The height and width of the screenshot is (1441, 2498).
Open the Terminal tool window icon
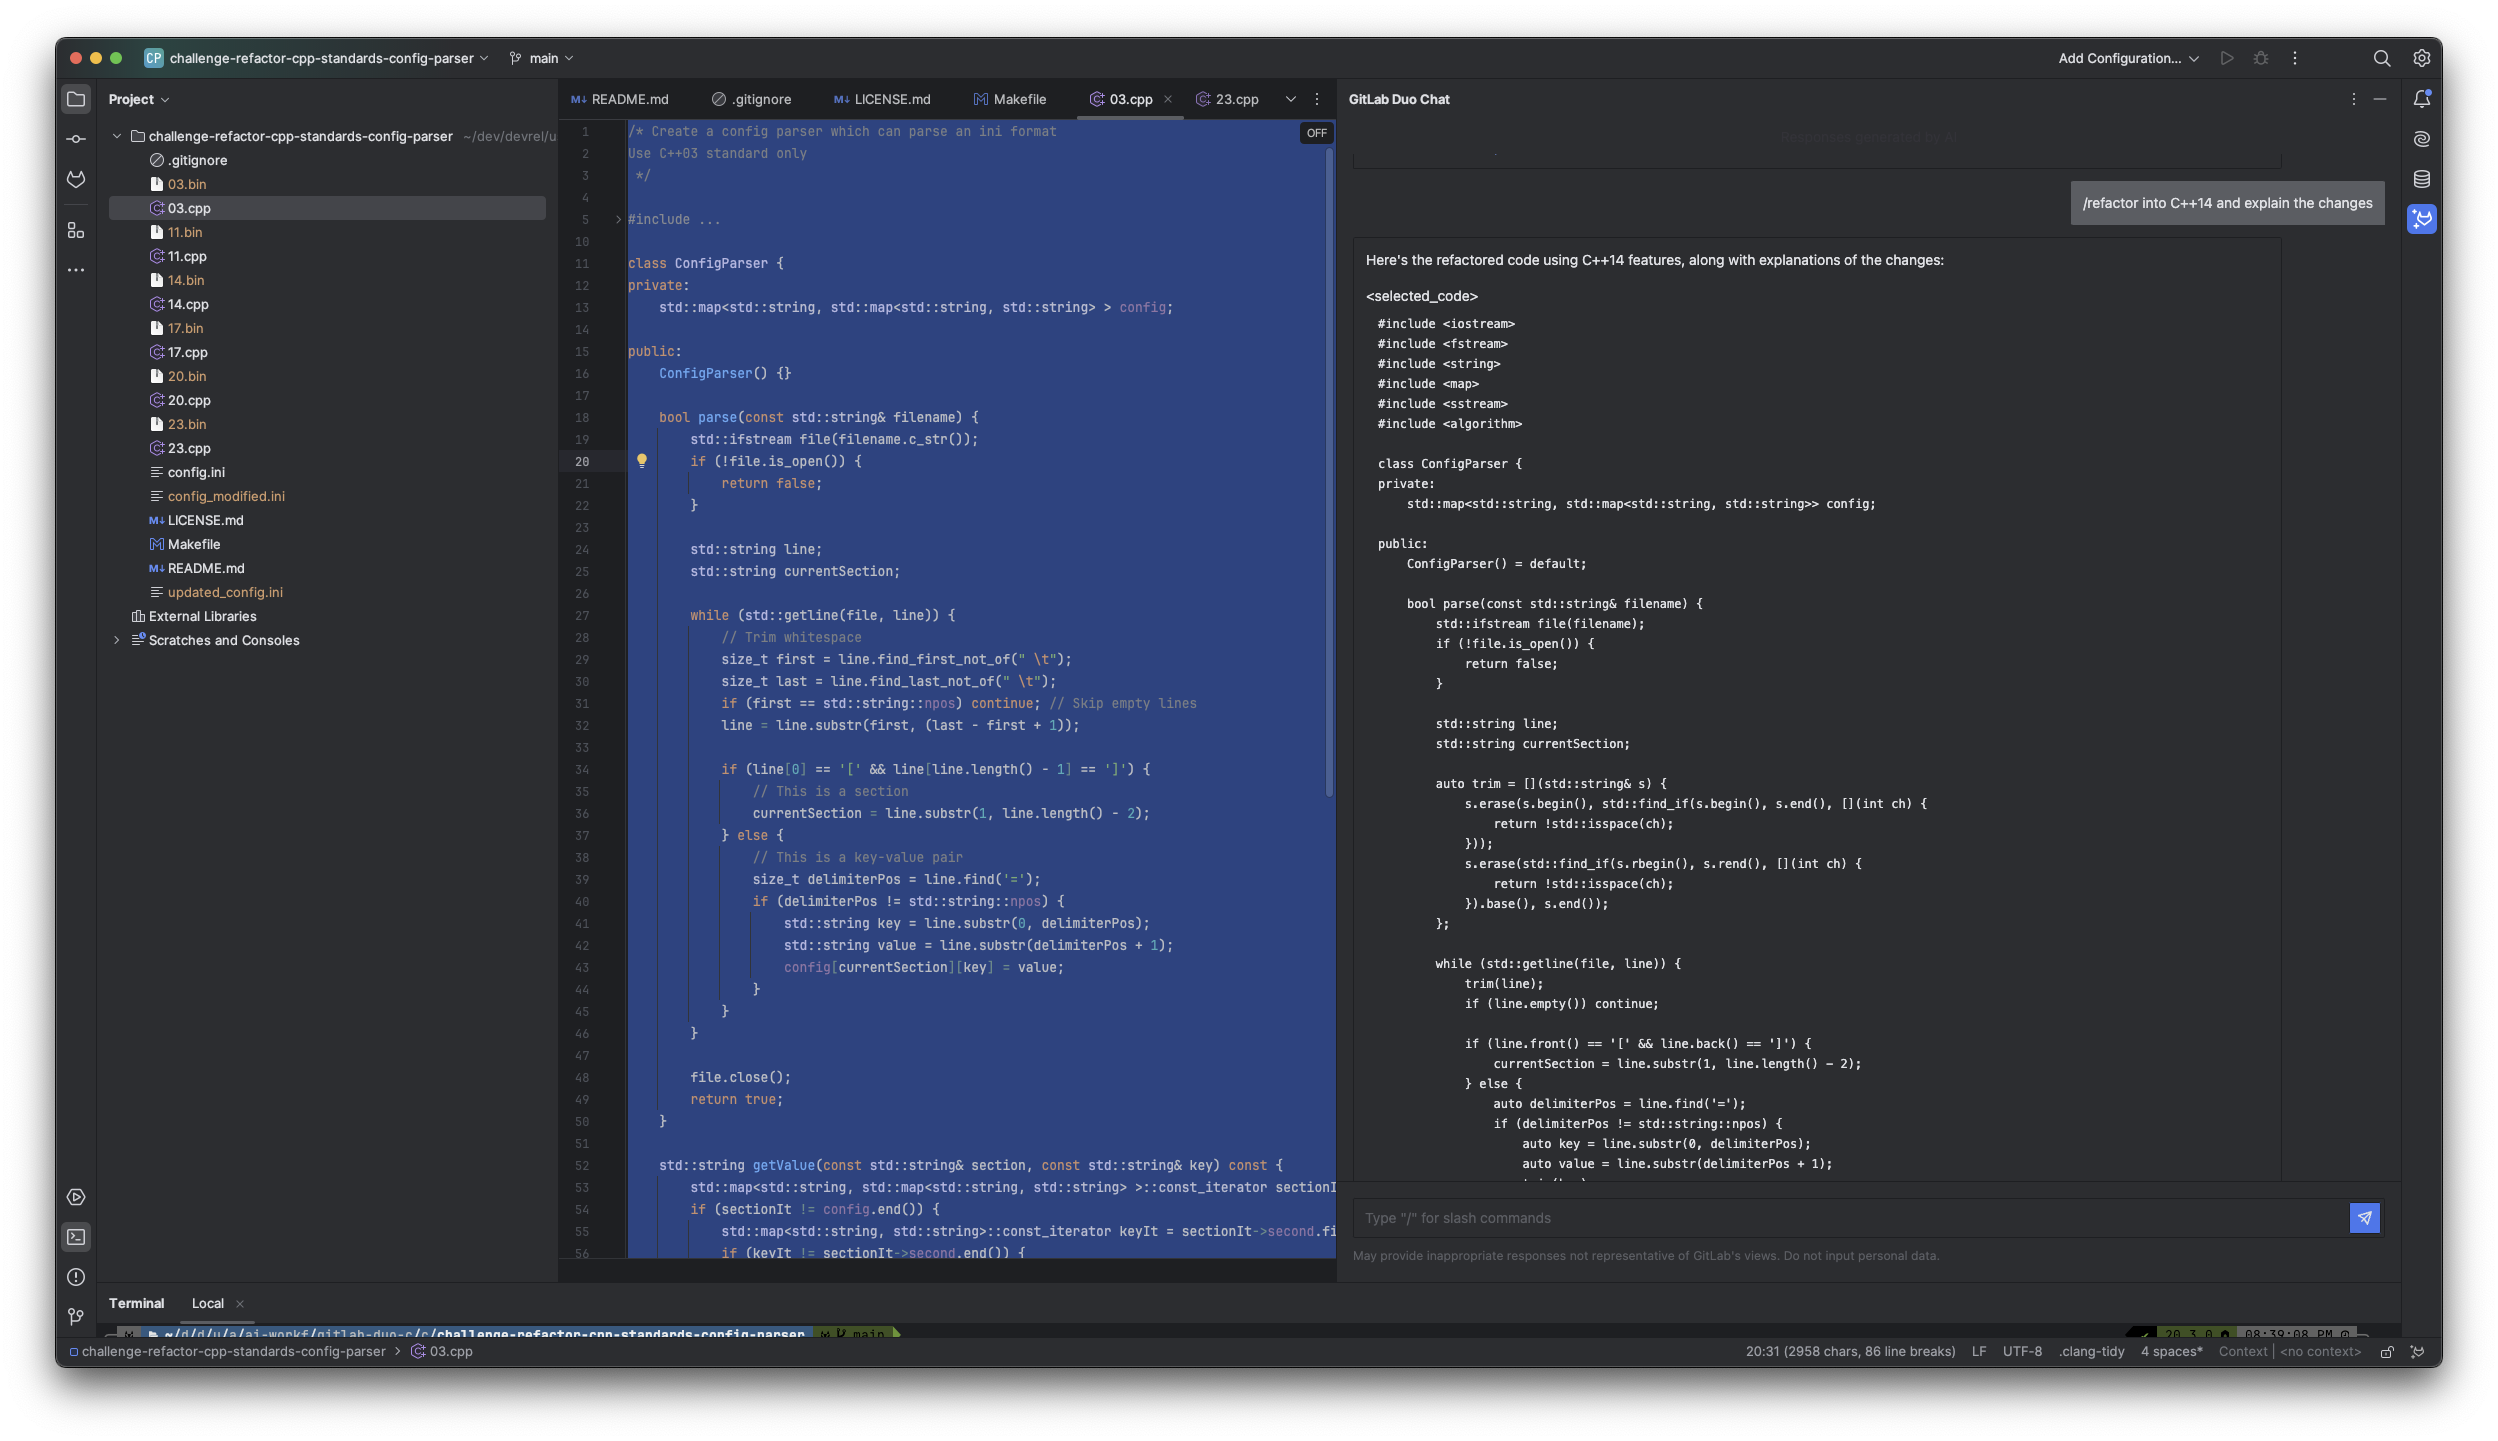tap(76, 1237)
